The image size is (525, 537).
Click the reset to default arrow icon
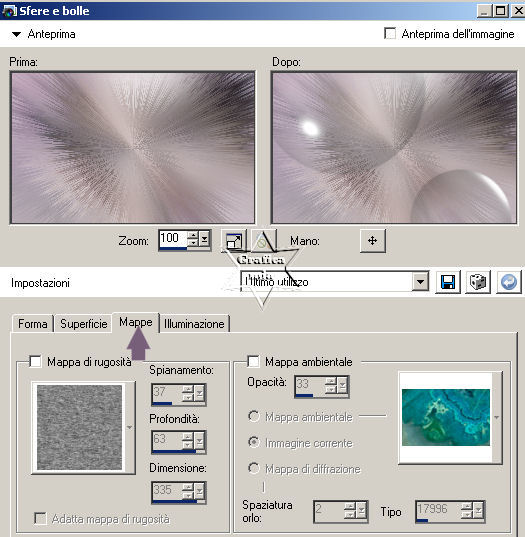pyautogui.click(x=509, y=282)
